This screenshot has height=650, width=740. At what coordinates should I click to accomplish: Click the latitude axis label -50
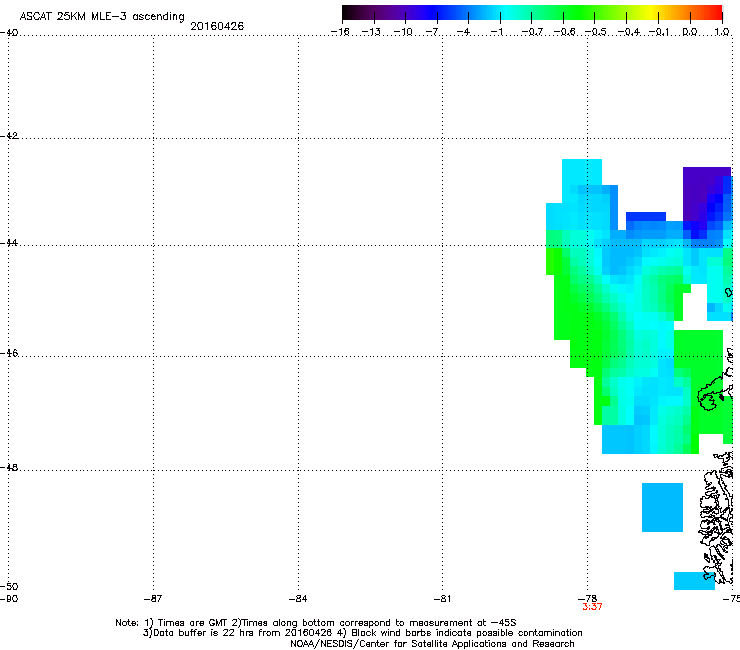click(9, 586)
